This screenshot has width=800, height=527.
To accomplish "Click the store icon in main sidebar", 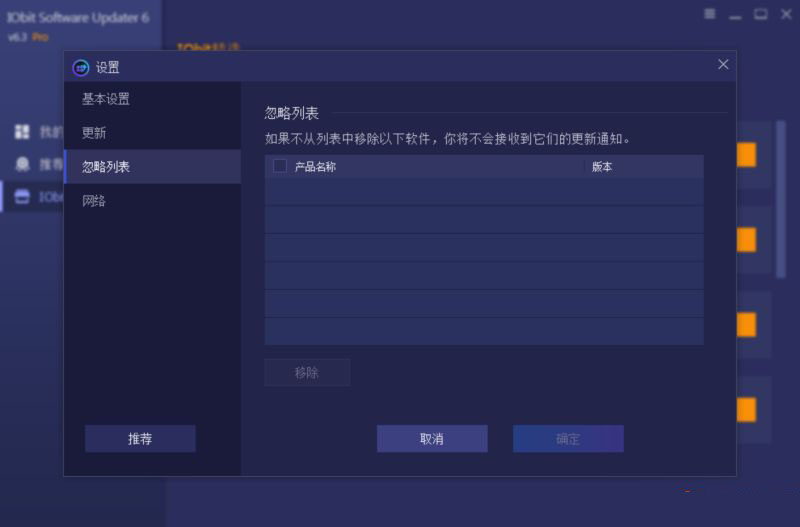I will 22,196.
